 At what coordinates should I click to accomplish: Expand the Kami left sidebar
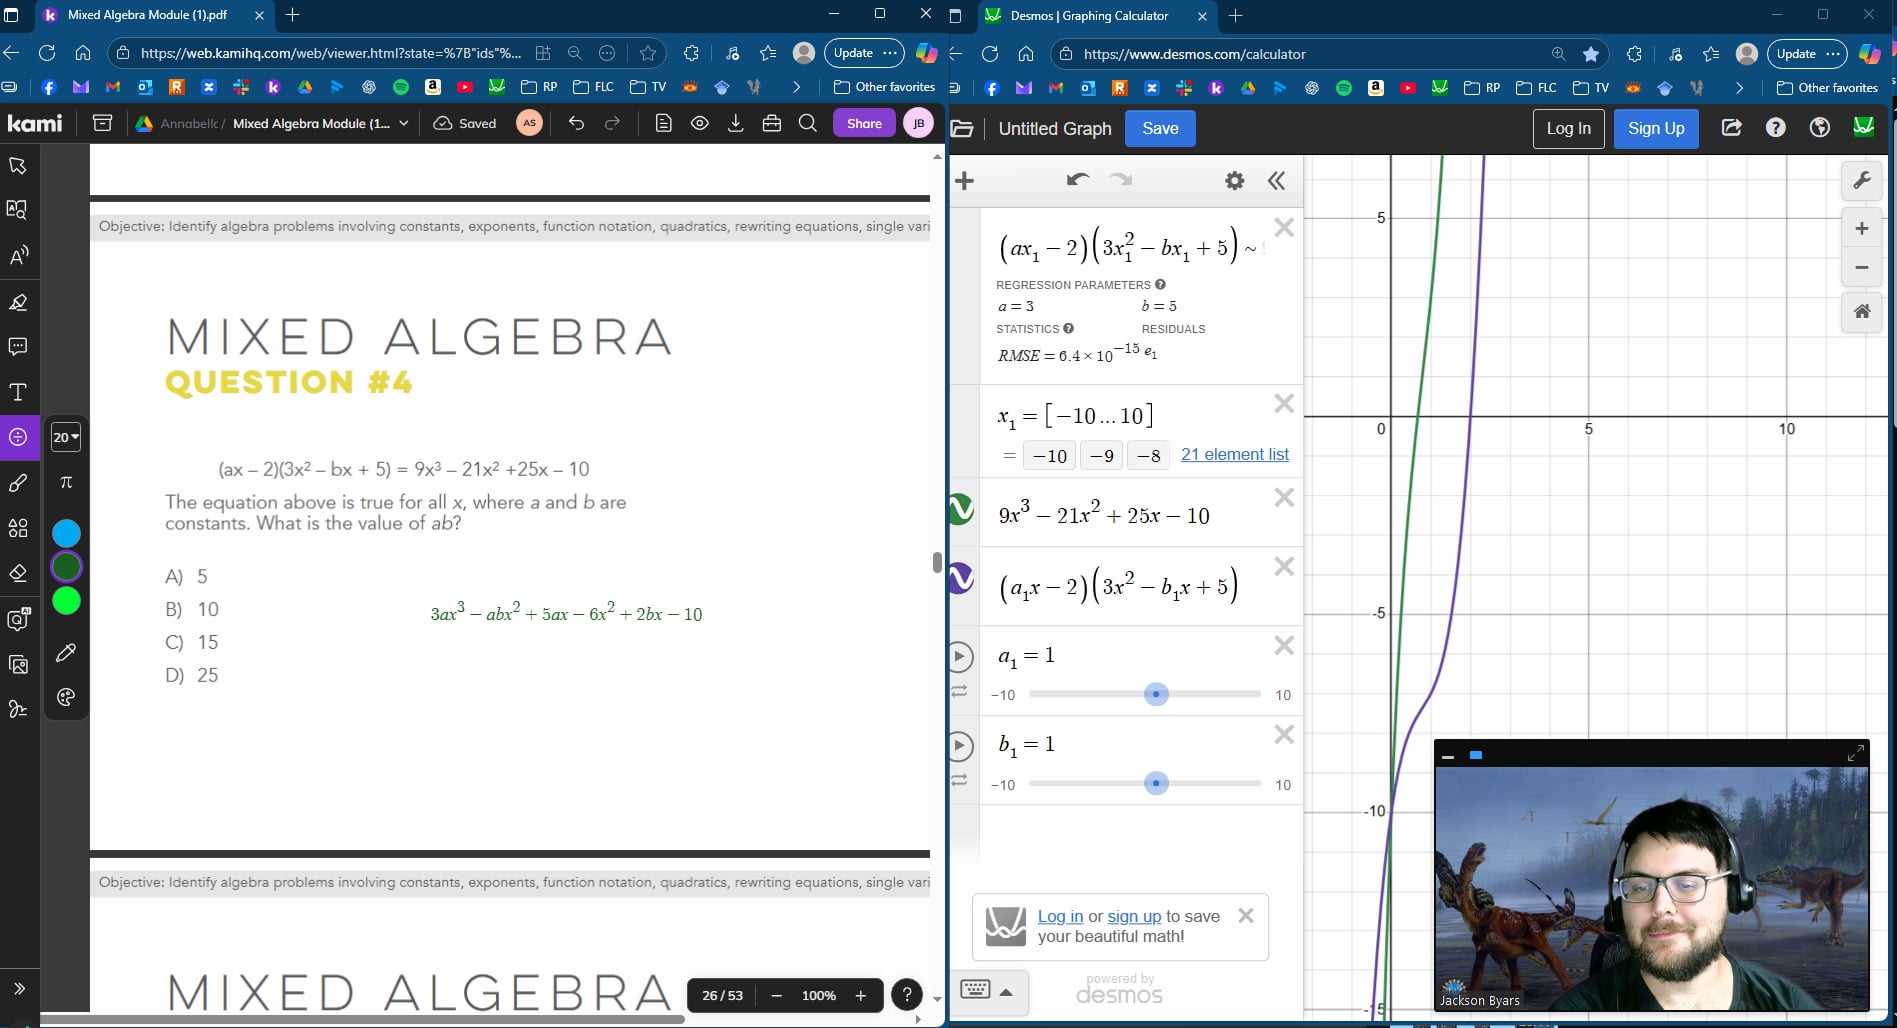pyautogui.click(x=19, y=988)
